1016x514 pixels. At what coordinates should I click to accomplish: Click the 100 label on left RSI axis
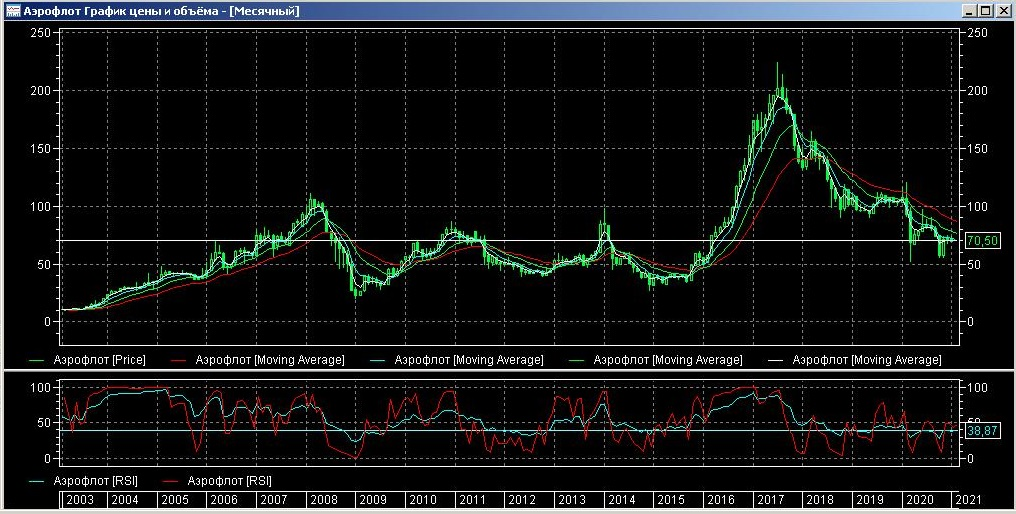[x=40, y=388]
